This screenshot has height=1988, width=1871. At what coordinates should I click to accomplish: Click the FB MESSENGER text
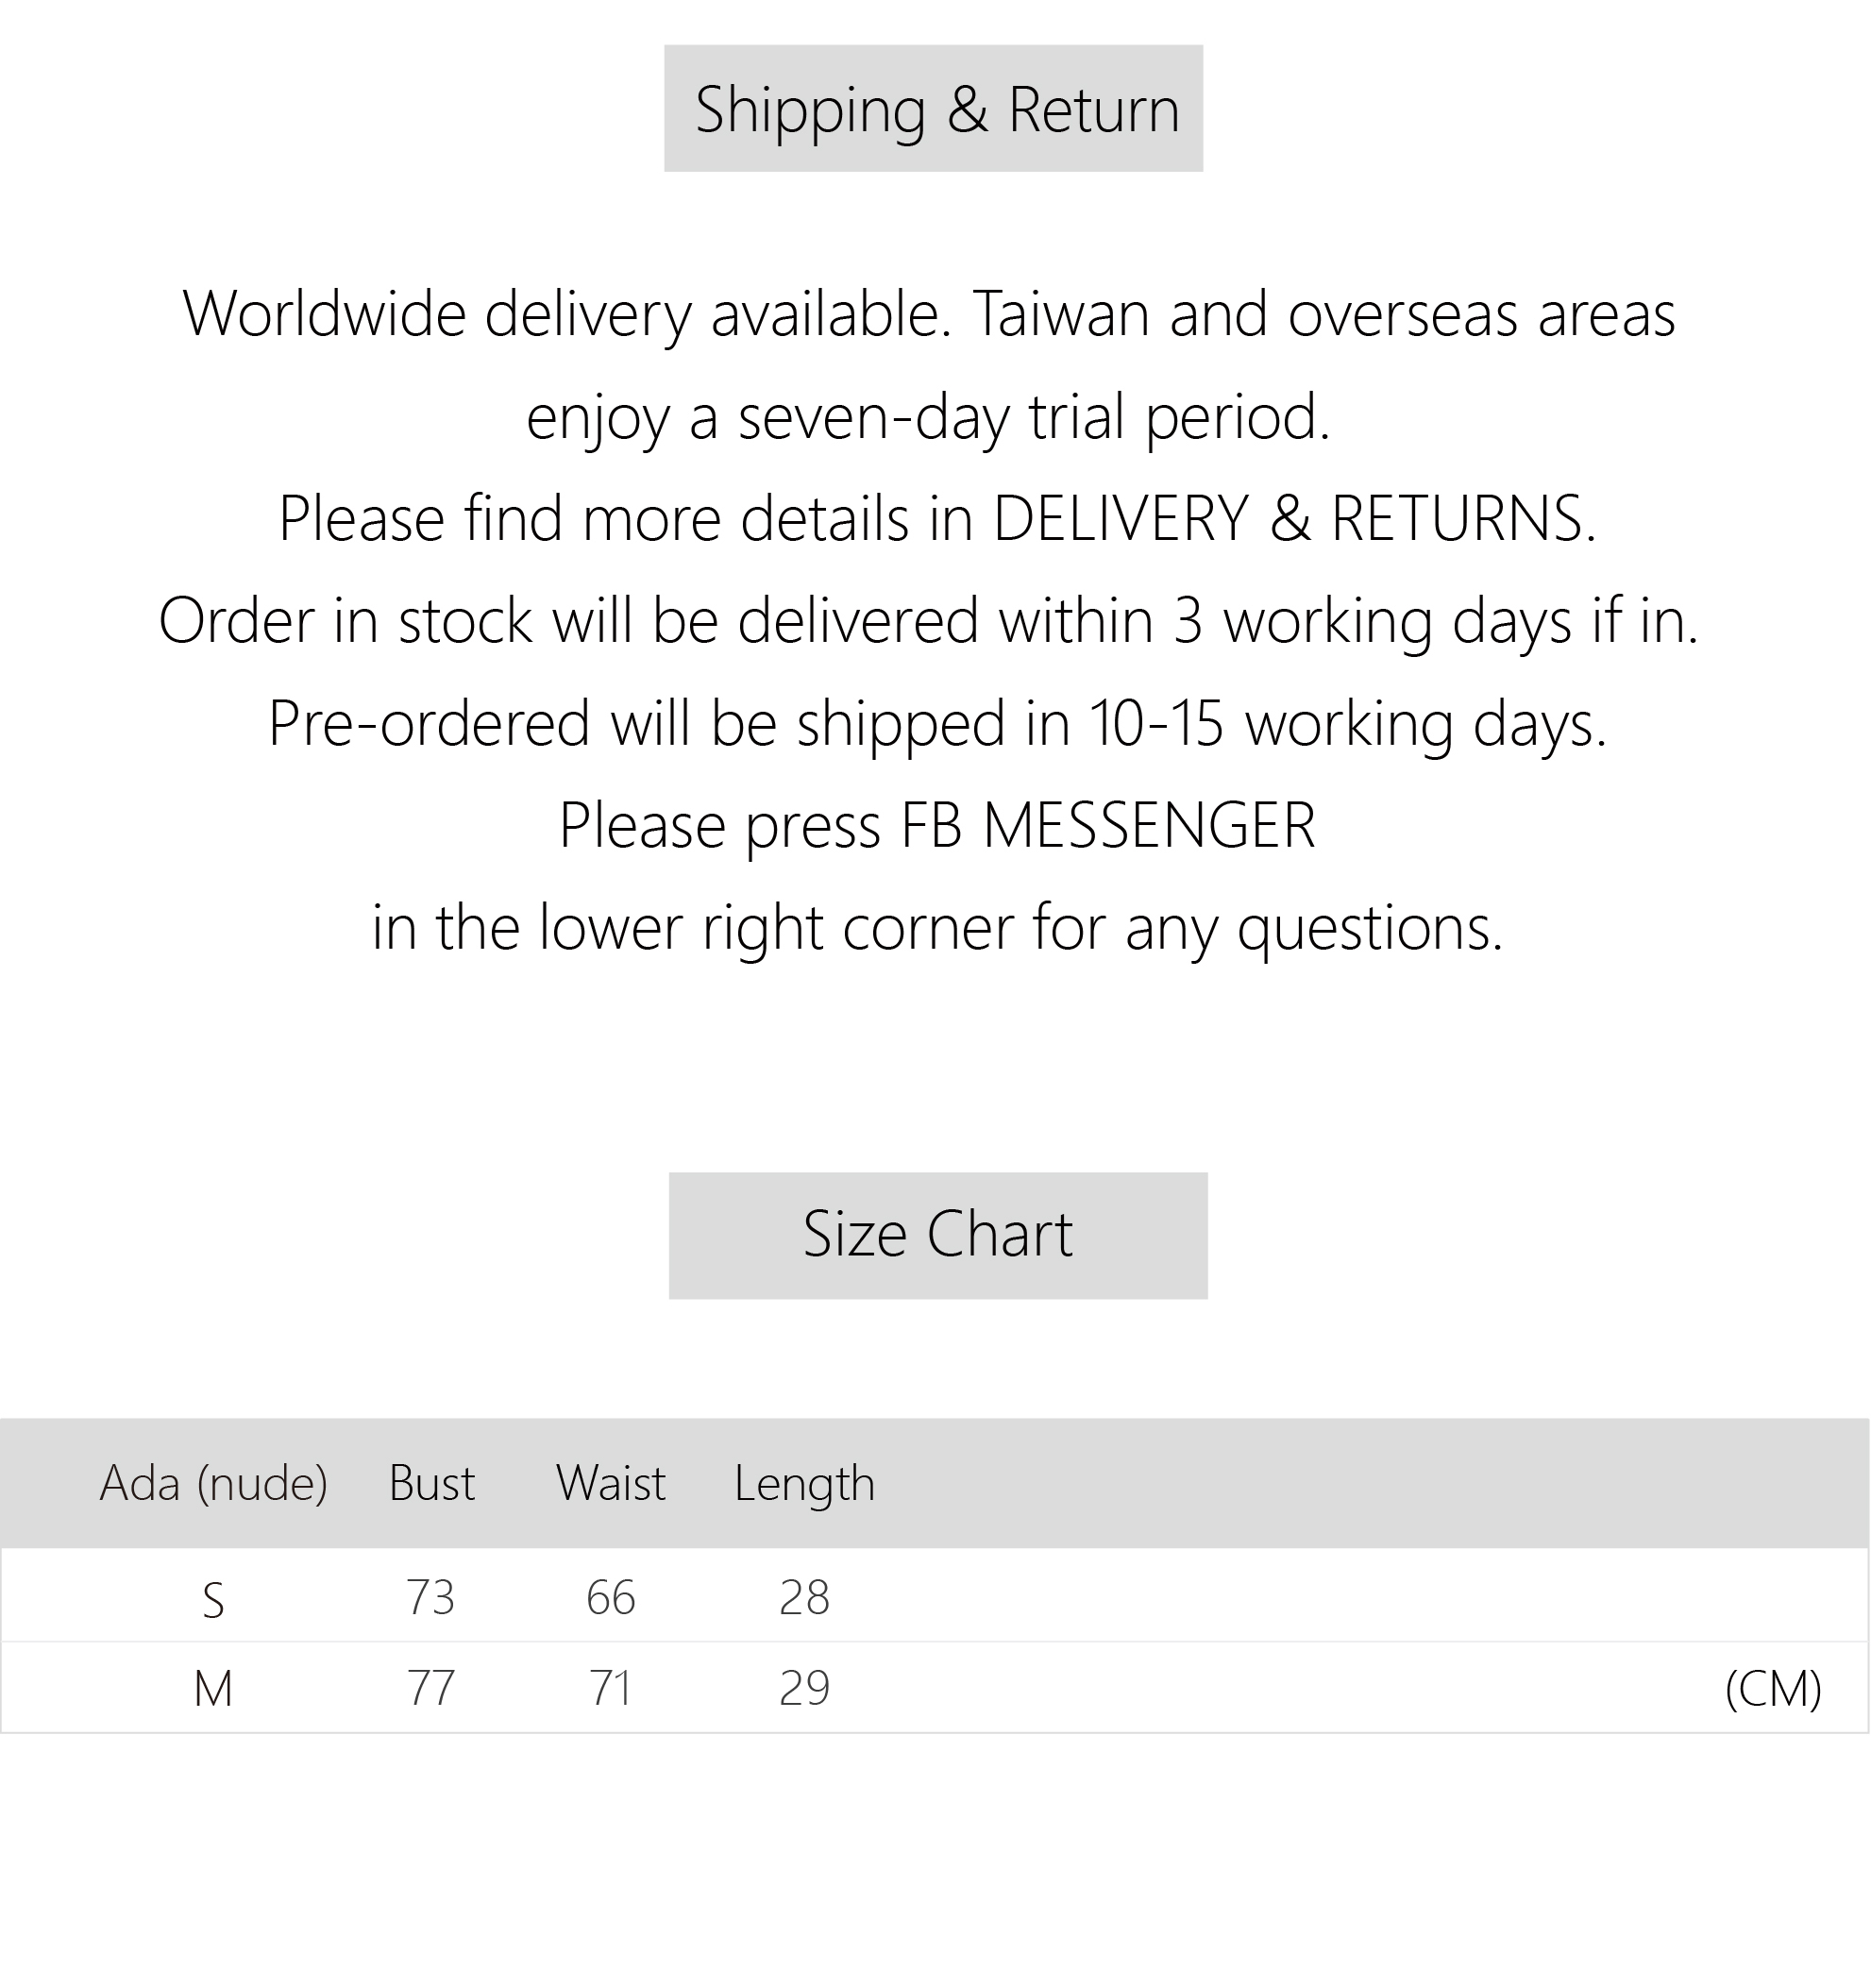click(1107, 825)
